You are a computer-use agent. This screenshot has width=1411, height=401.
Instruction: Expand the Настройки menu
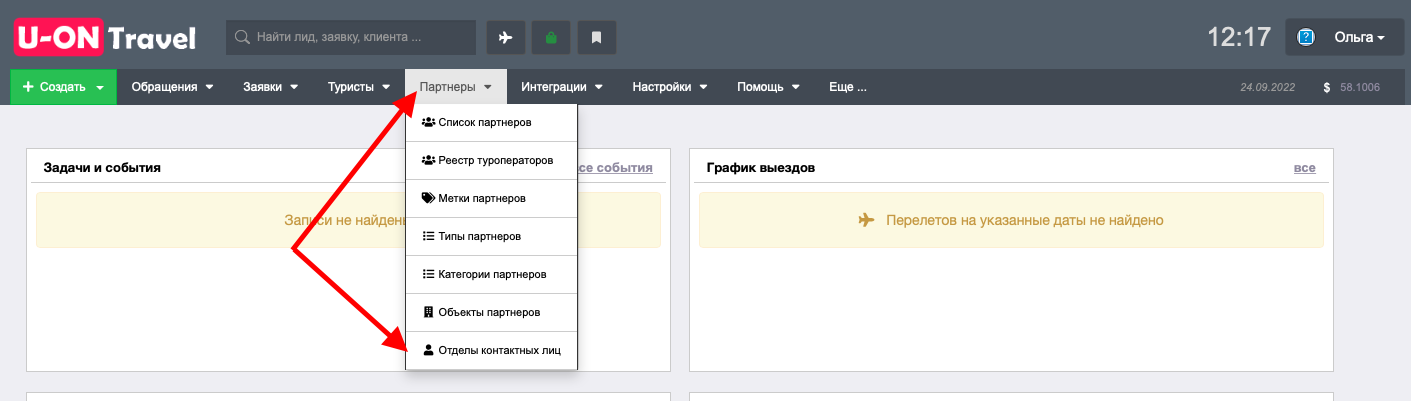click(x=670, y=87)
